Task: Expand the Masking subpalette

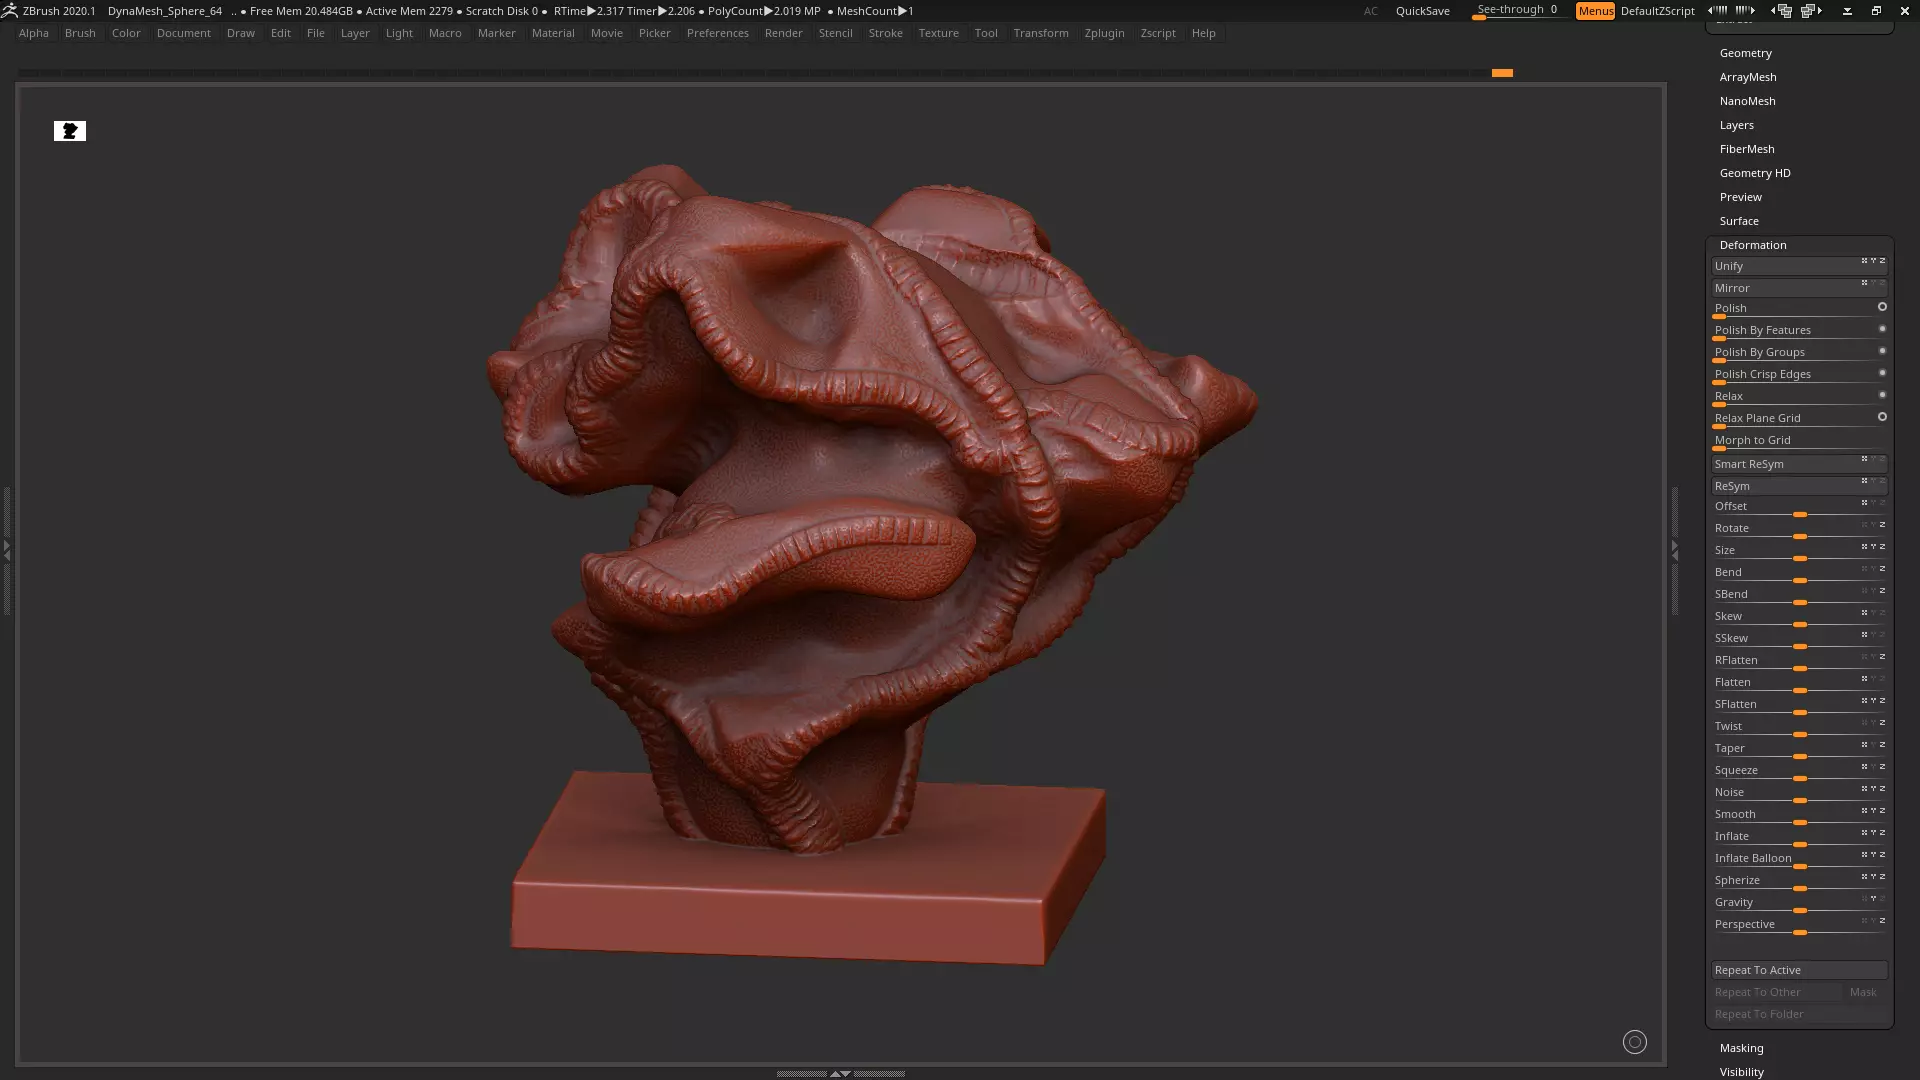Action: 1741,1048
